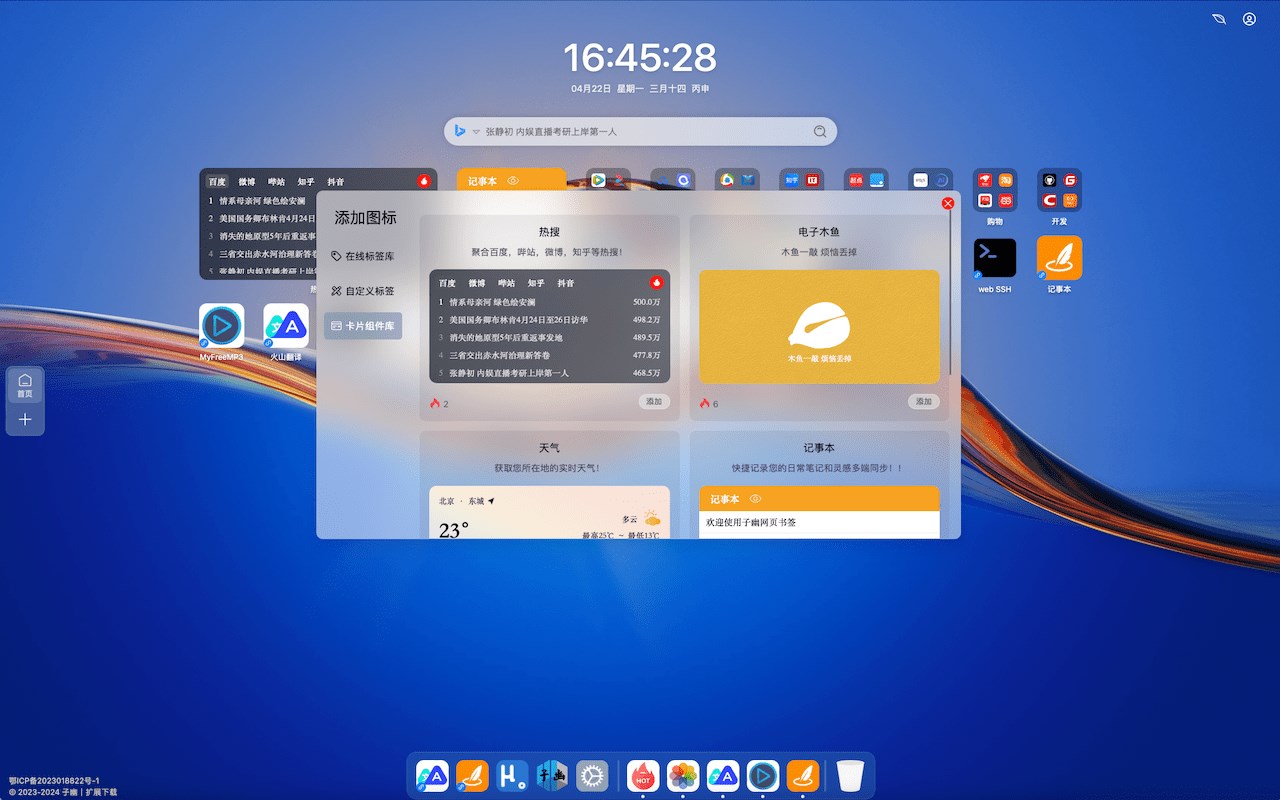Open 美国国务卿布林肯4月24日至26日访华 headline
Image resolution: width=1280 pixels, height=800 pixels.
click(518, 320)
